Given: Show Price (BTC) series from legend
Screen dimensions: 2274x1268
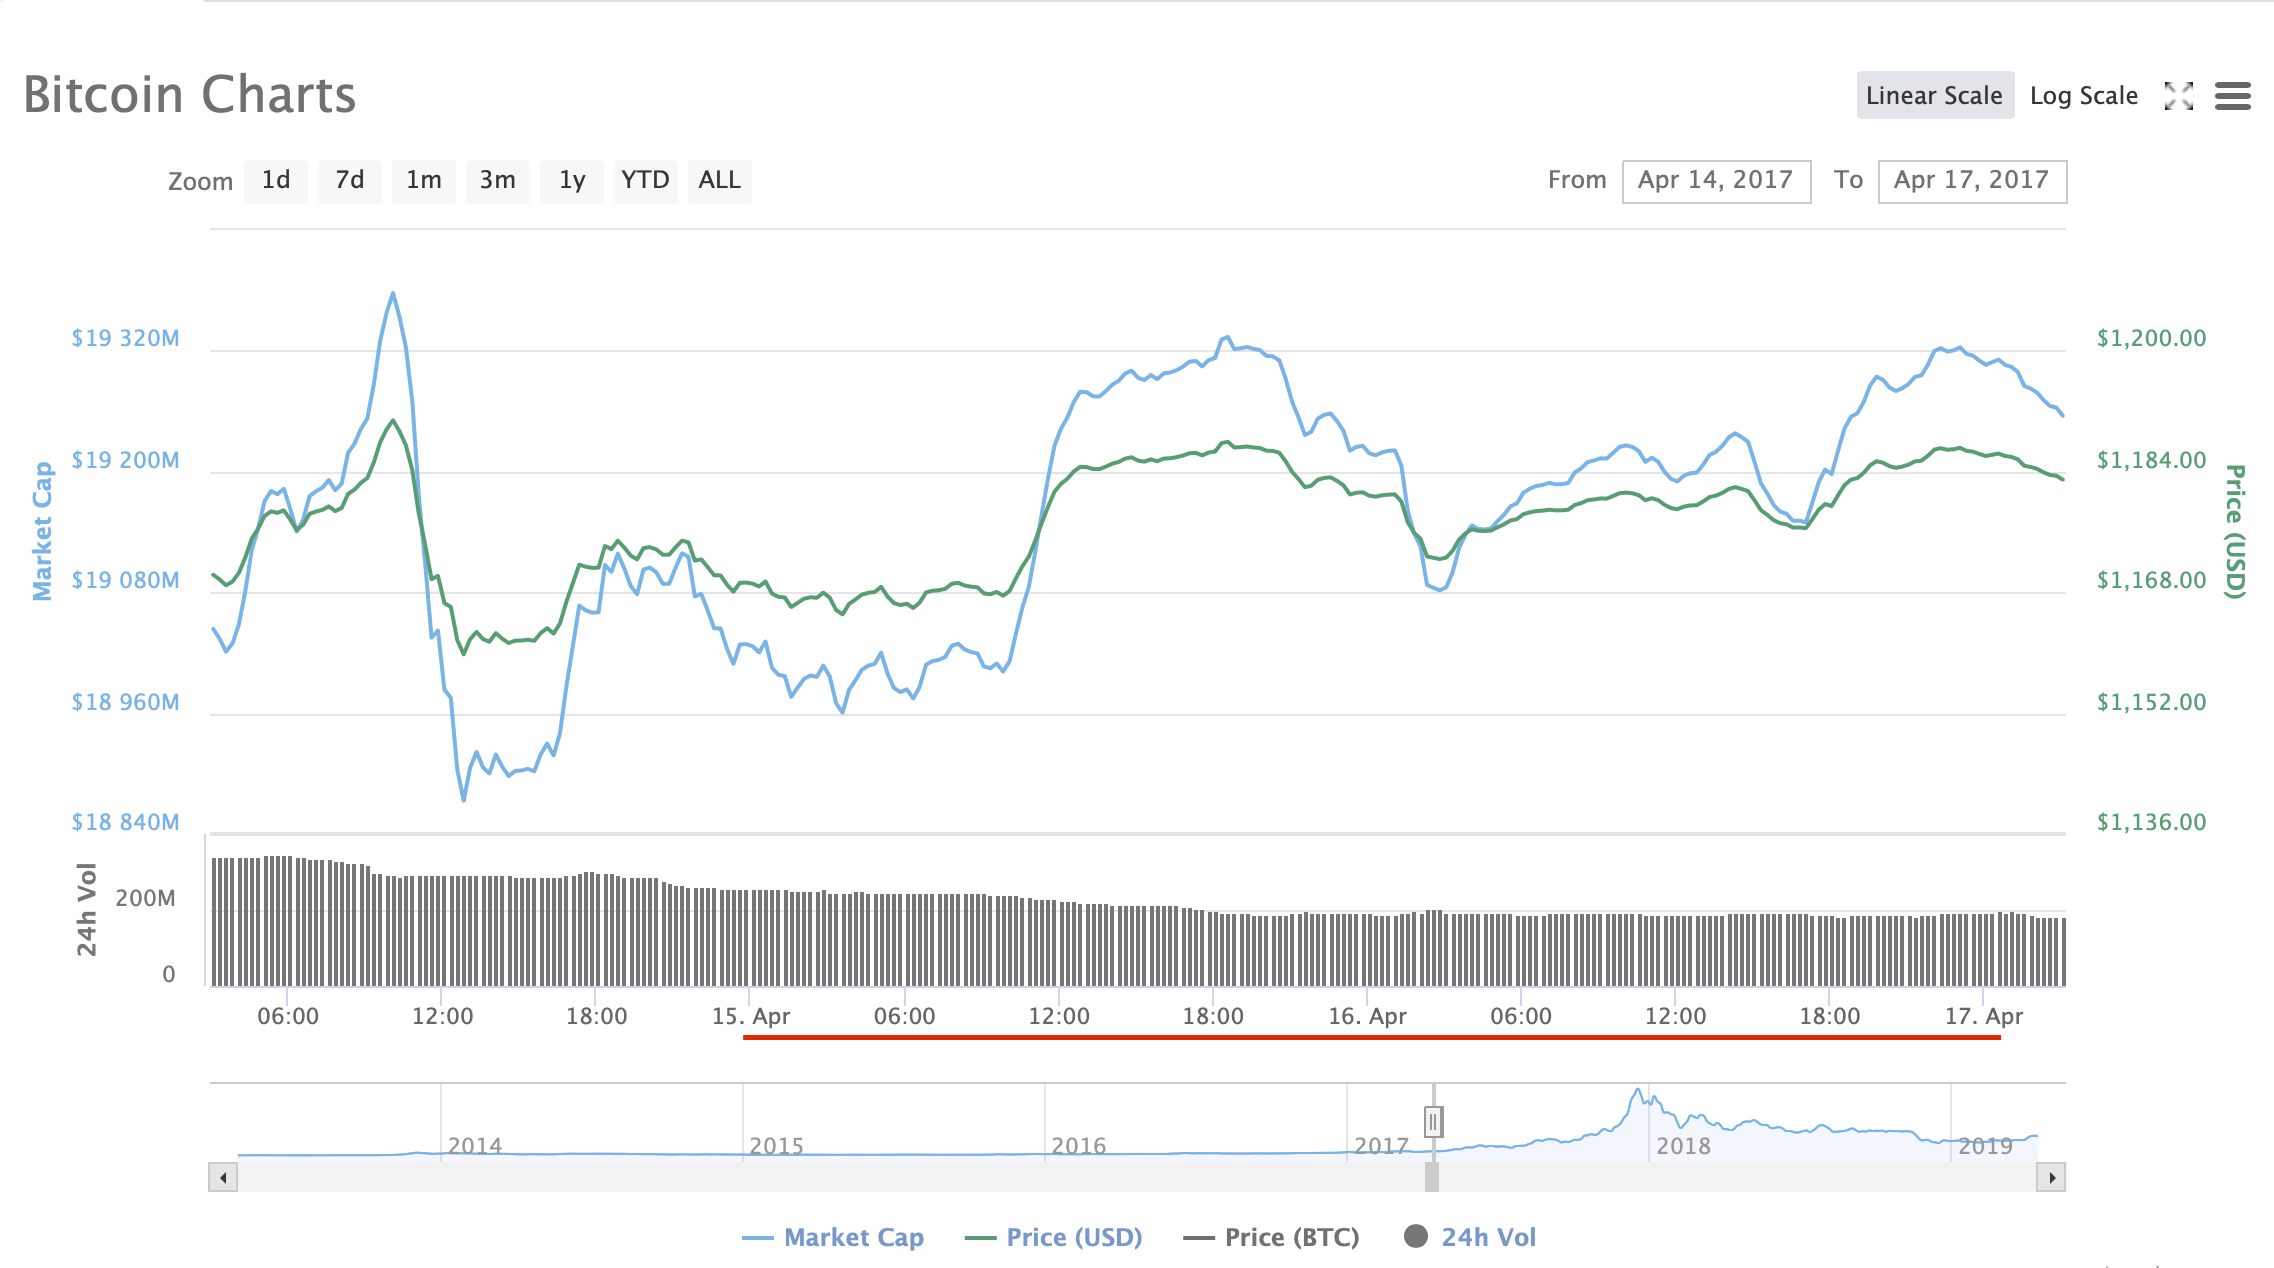Looking at the screenshot, I should click(1290, 1237).
